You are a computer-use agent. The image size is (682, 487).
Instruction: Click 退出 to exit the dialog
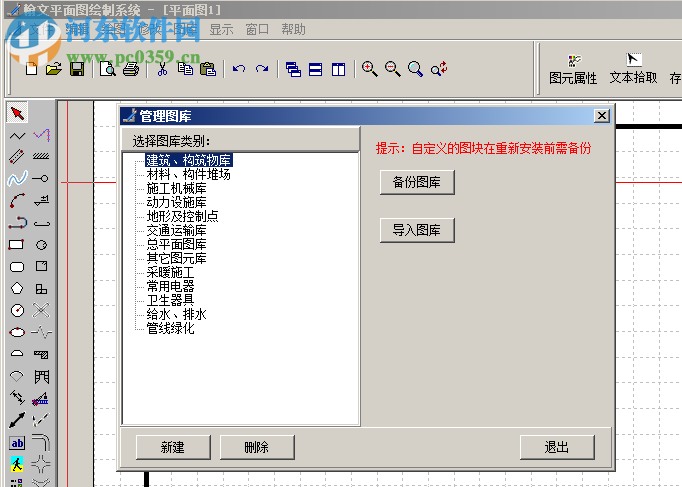point(557,447)
